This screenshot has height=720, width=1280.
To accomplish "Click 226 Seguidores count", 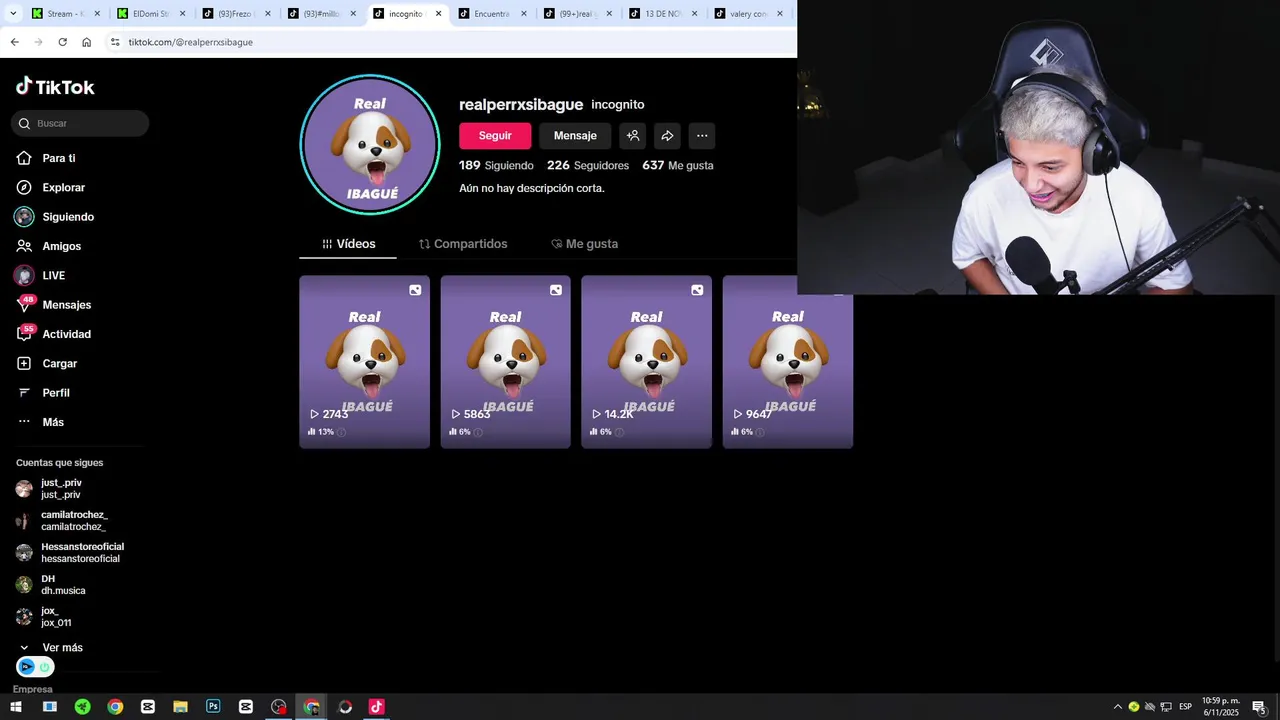I will tap(588, 165).
